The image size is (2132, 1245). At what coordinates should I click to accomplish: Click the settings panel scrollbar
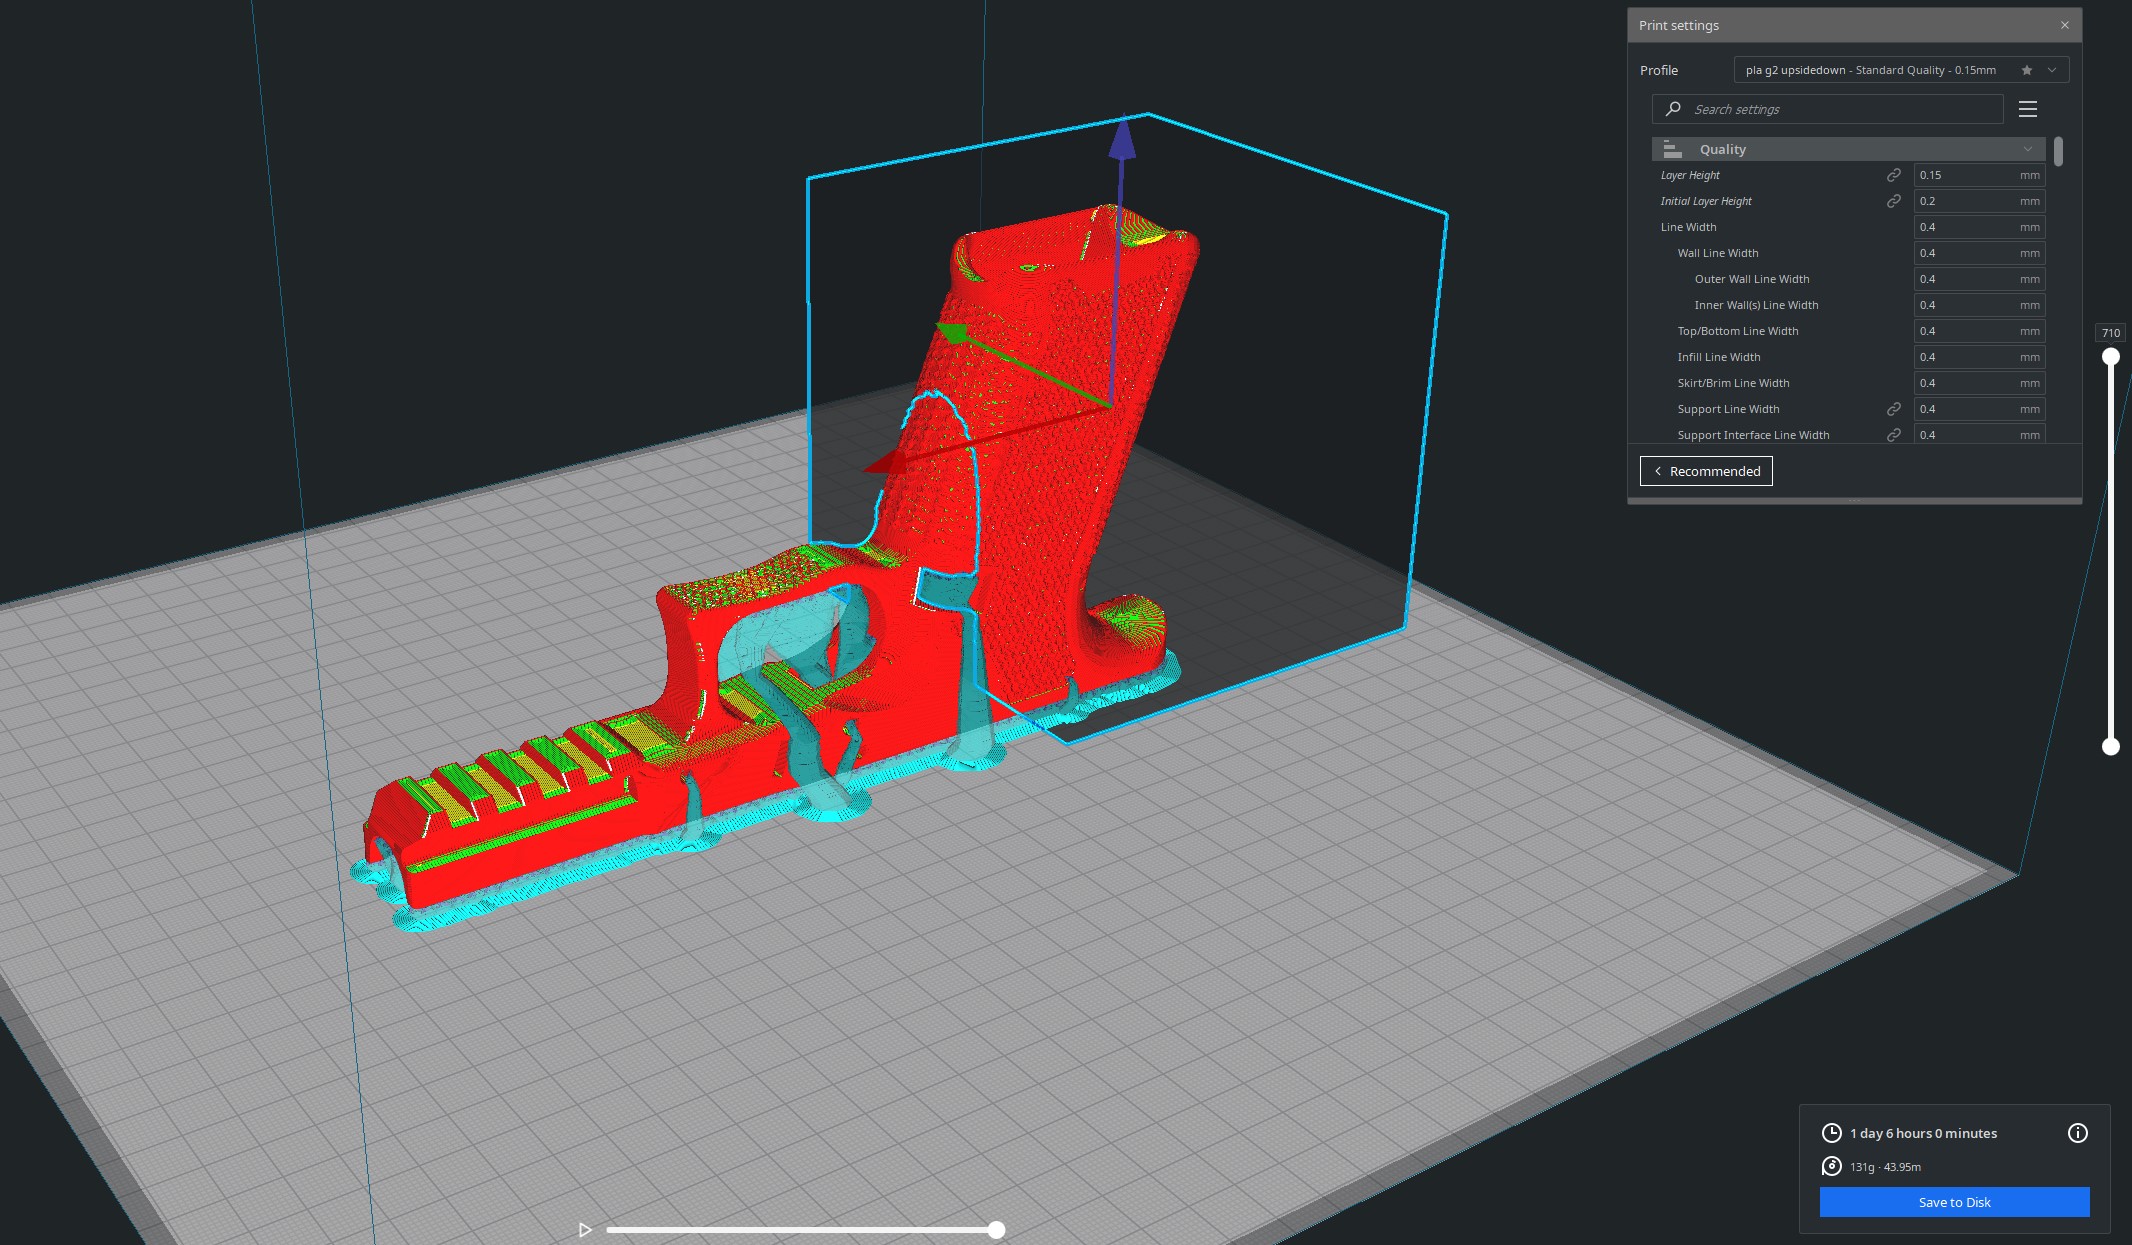2058,152
